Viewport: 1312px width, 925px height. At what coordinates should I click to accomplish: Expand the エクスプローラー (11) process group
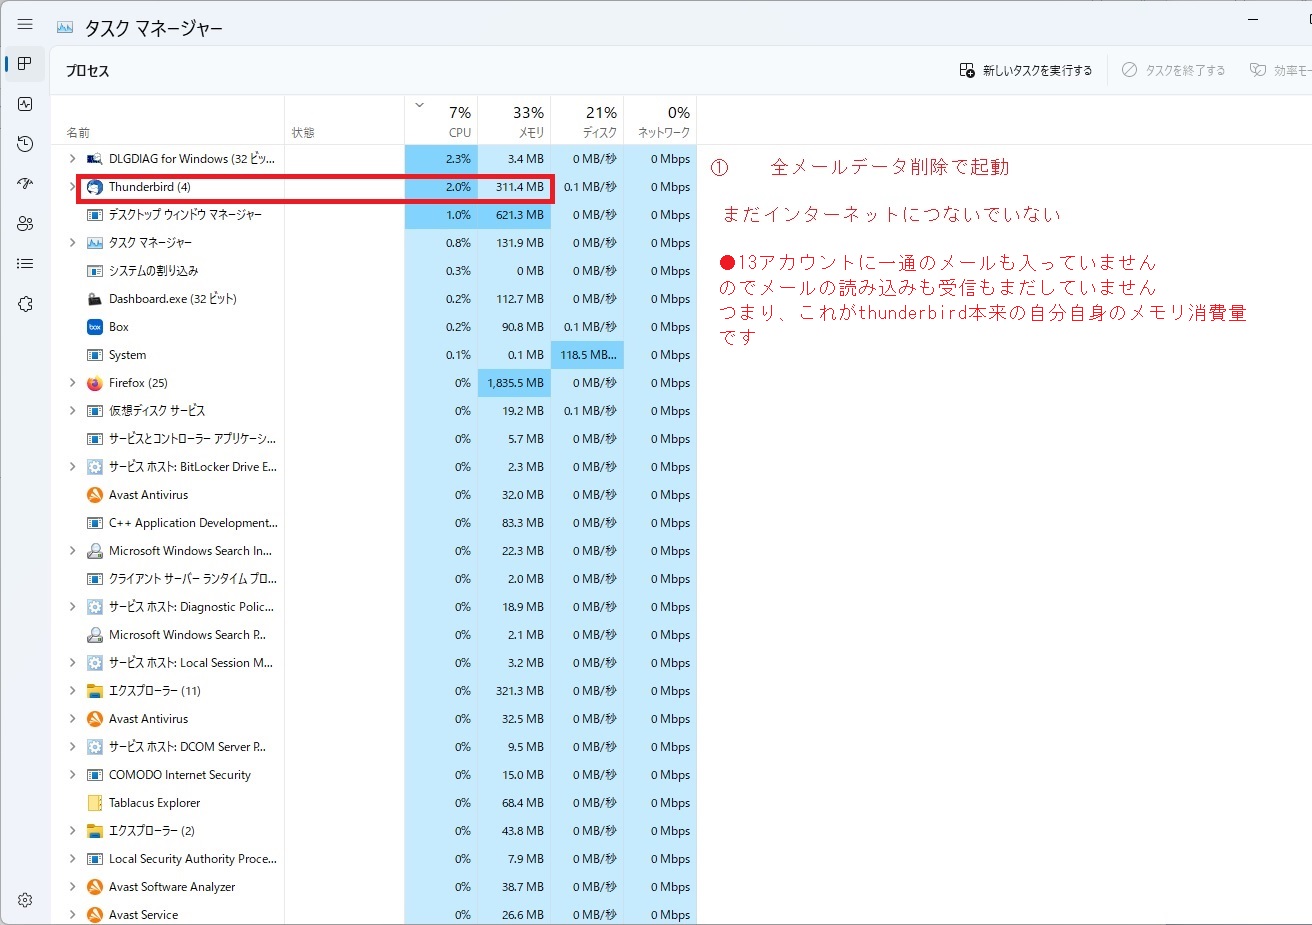(x=72, y=691)
